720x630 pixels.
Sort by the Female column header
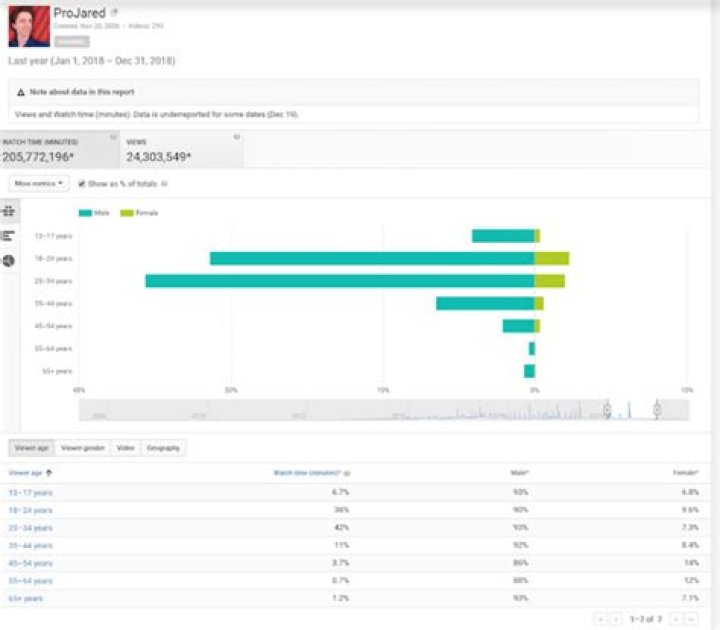point(686,472)
